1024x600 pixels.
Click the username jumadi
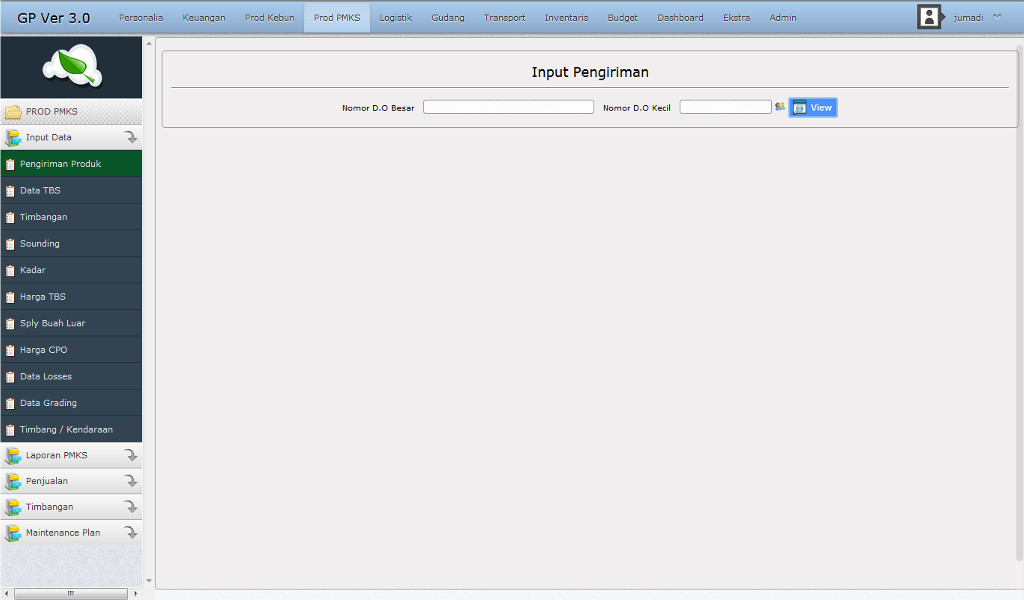coord(968,18)
